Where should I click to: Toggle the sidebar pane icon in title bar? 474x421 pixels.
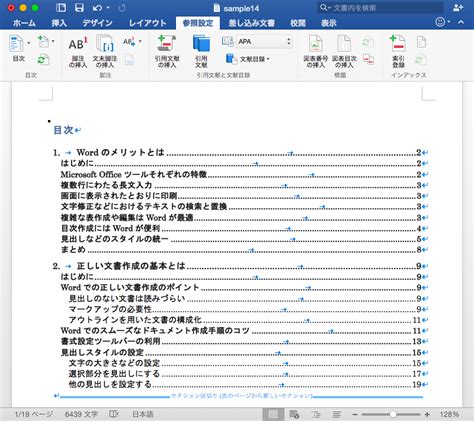61,8
